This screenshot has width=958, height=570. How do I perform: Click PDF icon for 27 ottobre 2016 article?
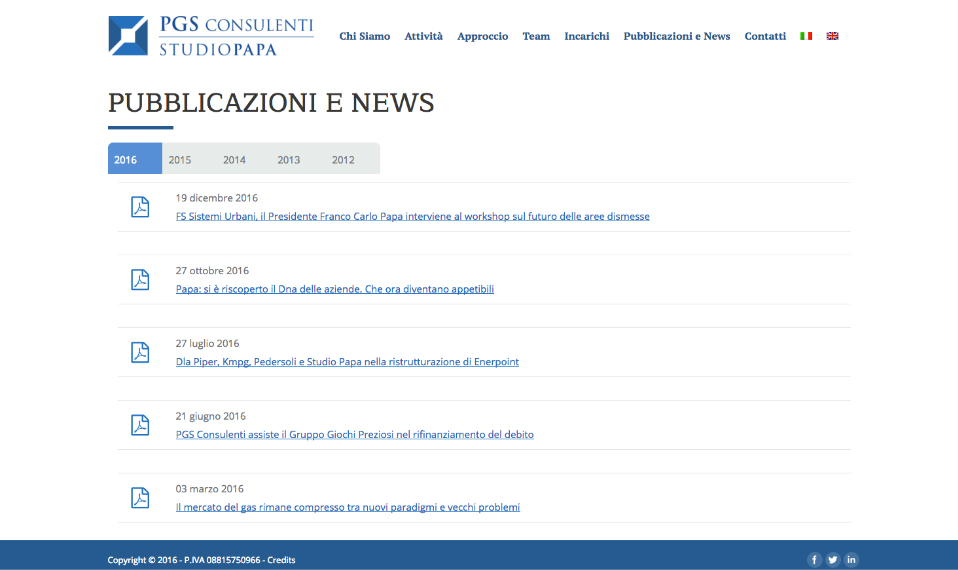click(140, 280)
